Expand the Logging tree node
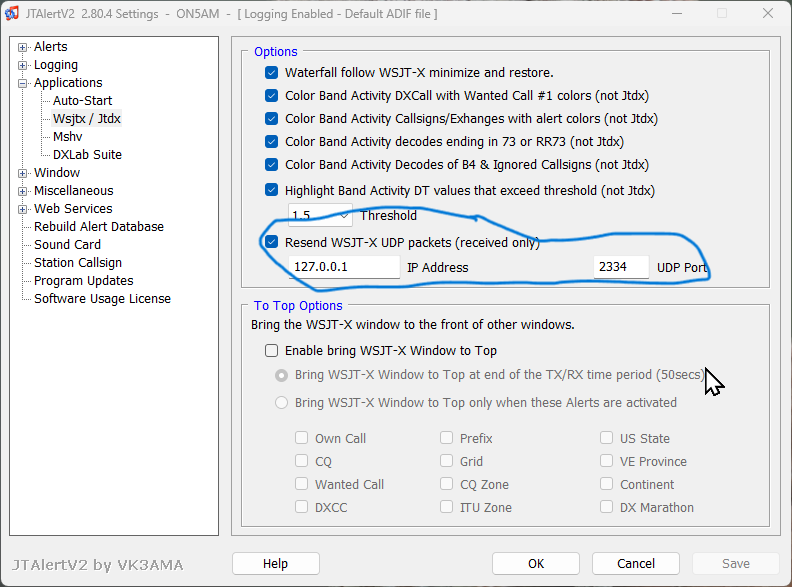Screen dimensions: 792x587 click(x=22, y=65)
